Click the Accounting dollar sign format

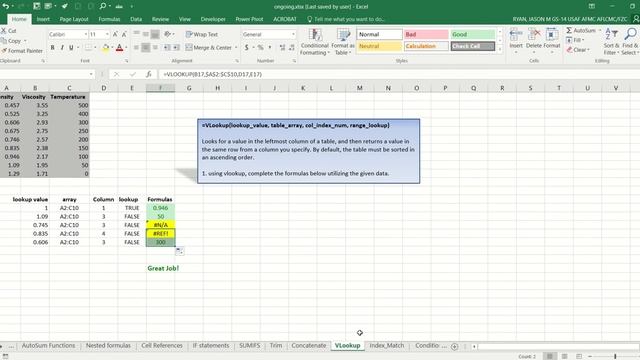[247, 48]
